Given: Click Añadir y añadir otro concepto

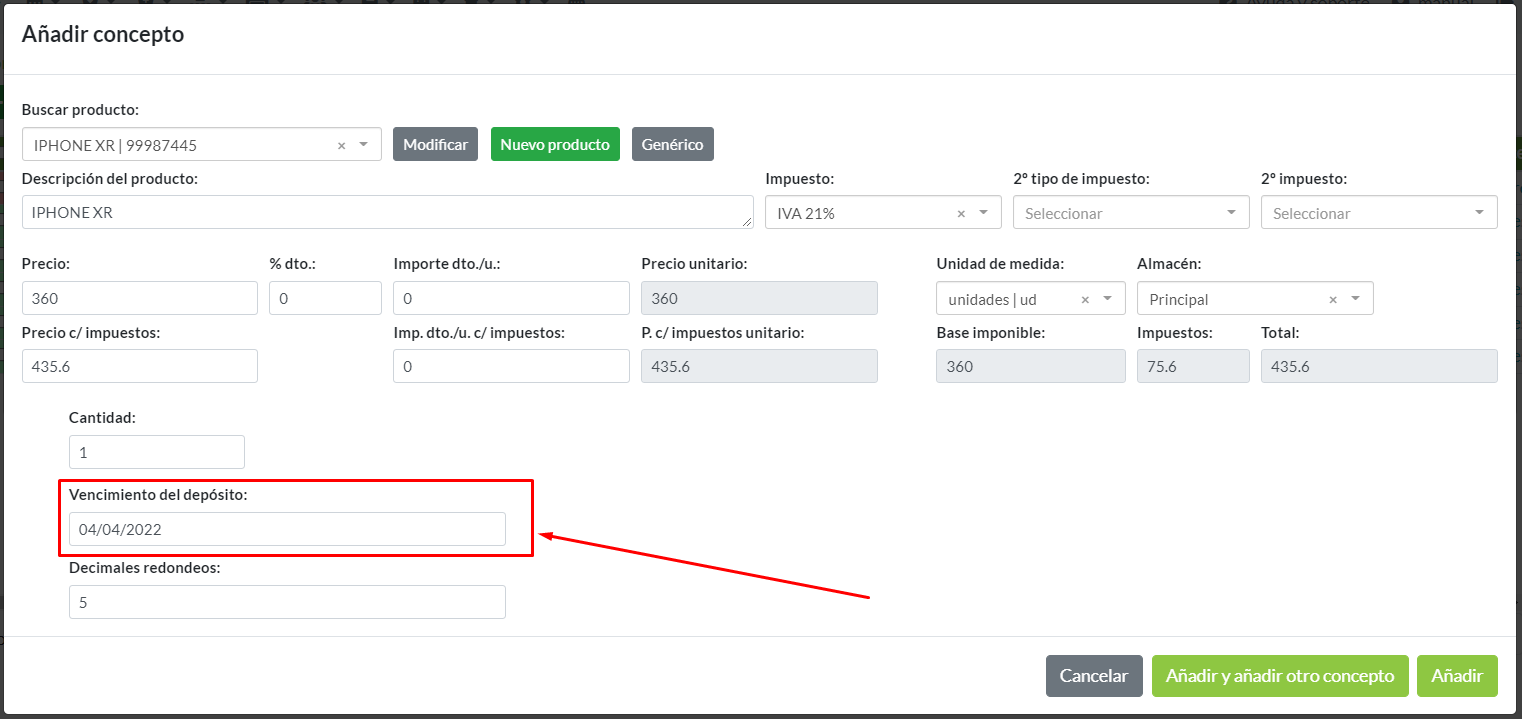Looking at the screenshot, I should point(1279,676).
